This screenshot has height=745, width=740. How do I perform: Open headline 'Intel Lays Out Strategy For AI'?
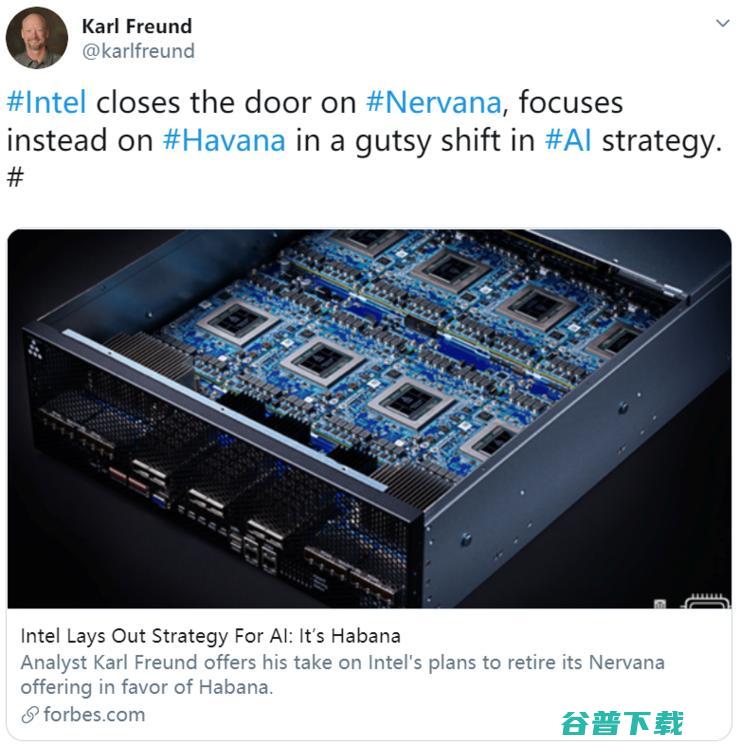211,636
